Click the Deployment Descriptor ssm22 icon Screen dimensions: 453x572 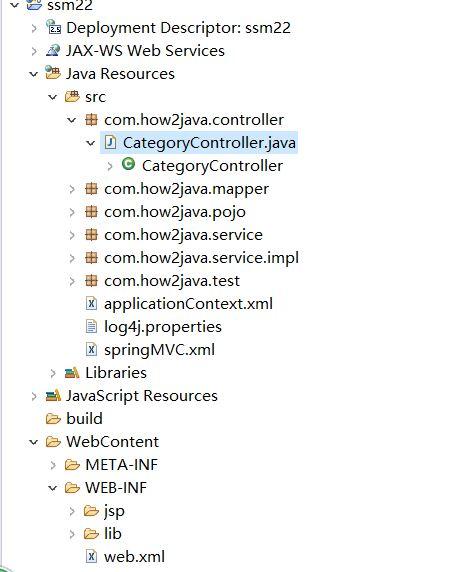point(53,27)
